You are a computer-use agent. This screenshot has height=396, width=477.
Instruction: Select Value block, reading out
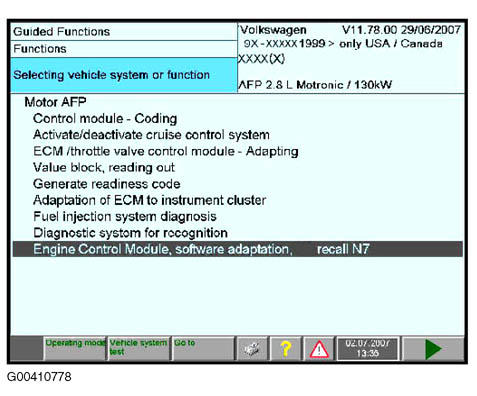pos(104,167)
